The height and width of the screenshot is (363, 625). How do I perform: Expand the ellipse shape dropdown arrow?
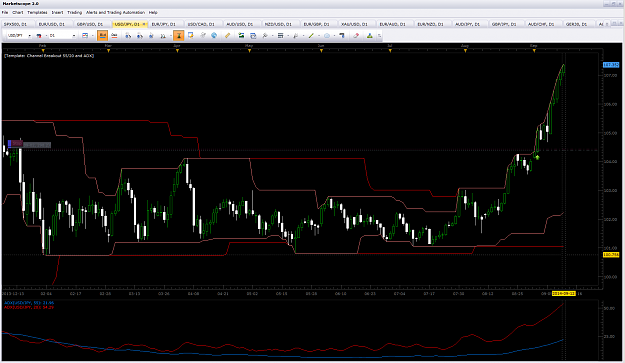pyautogui.click(x=334, y=35)
